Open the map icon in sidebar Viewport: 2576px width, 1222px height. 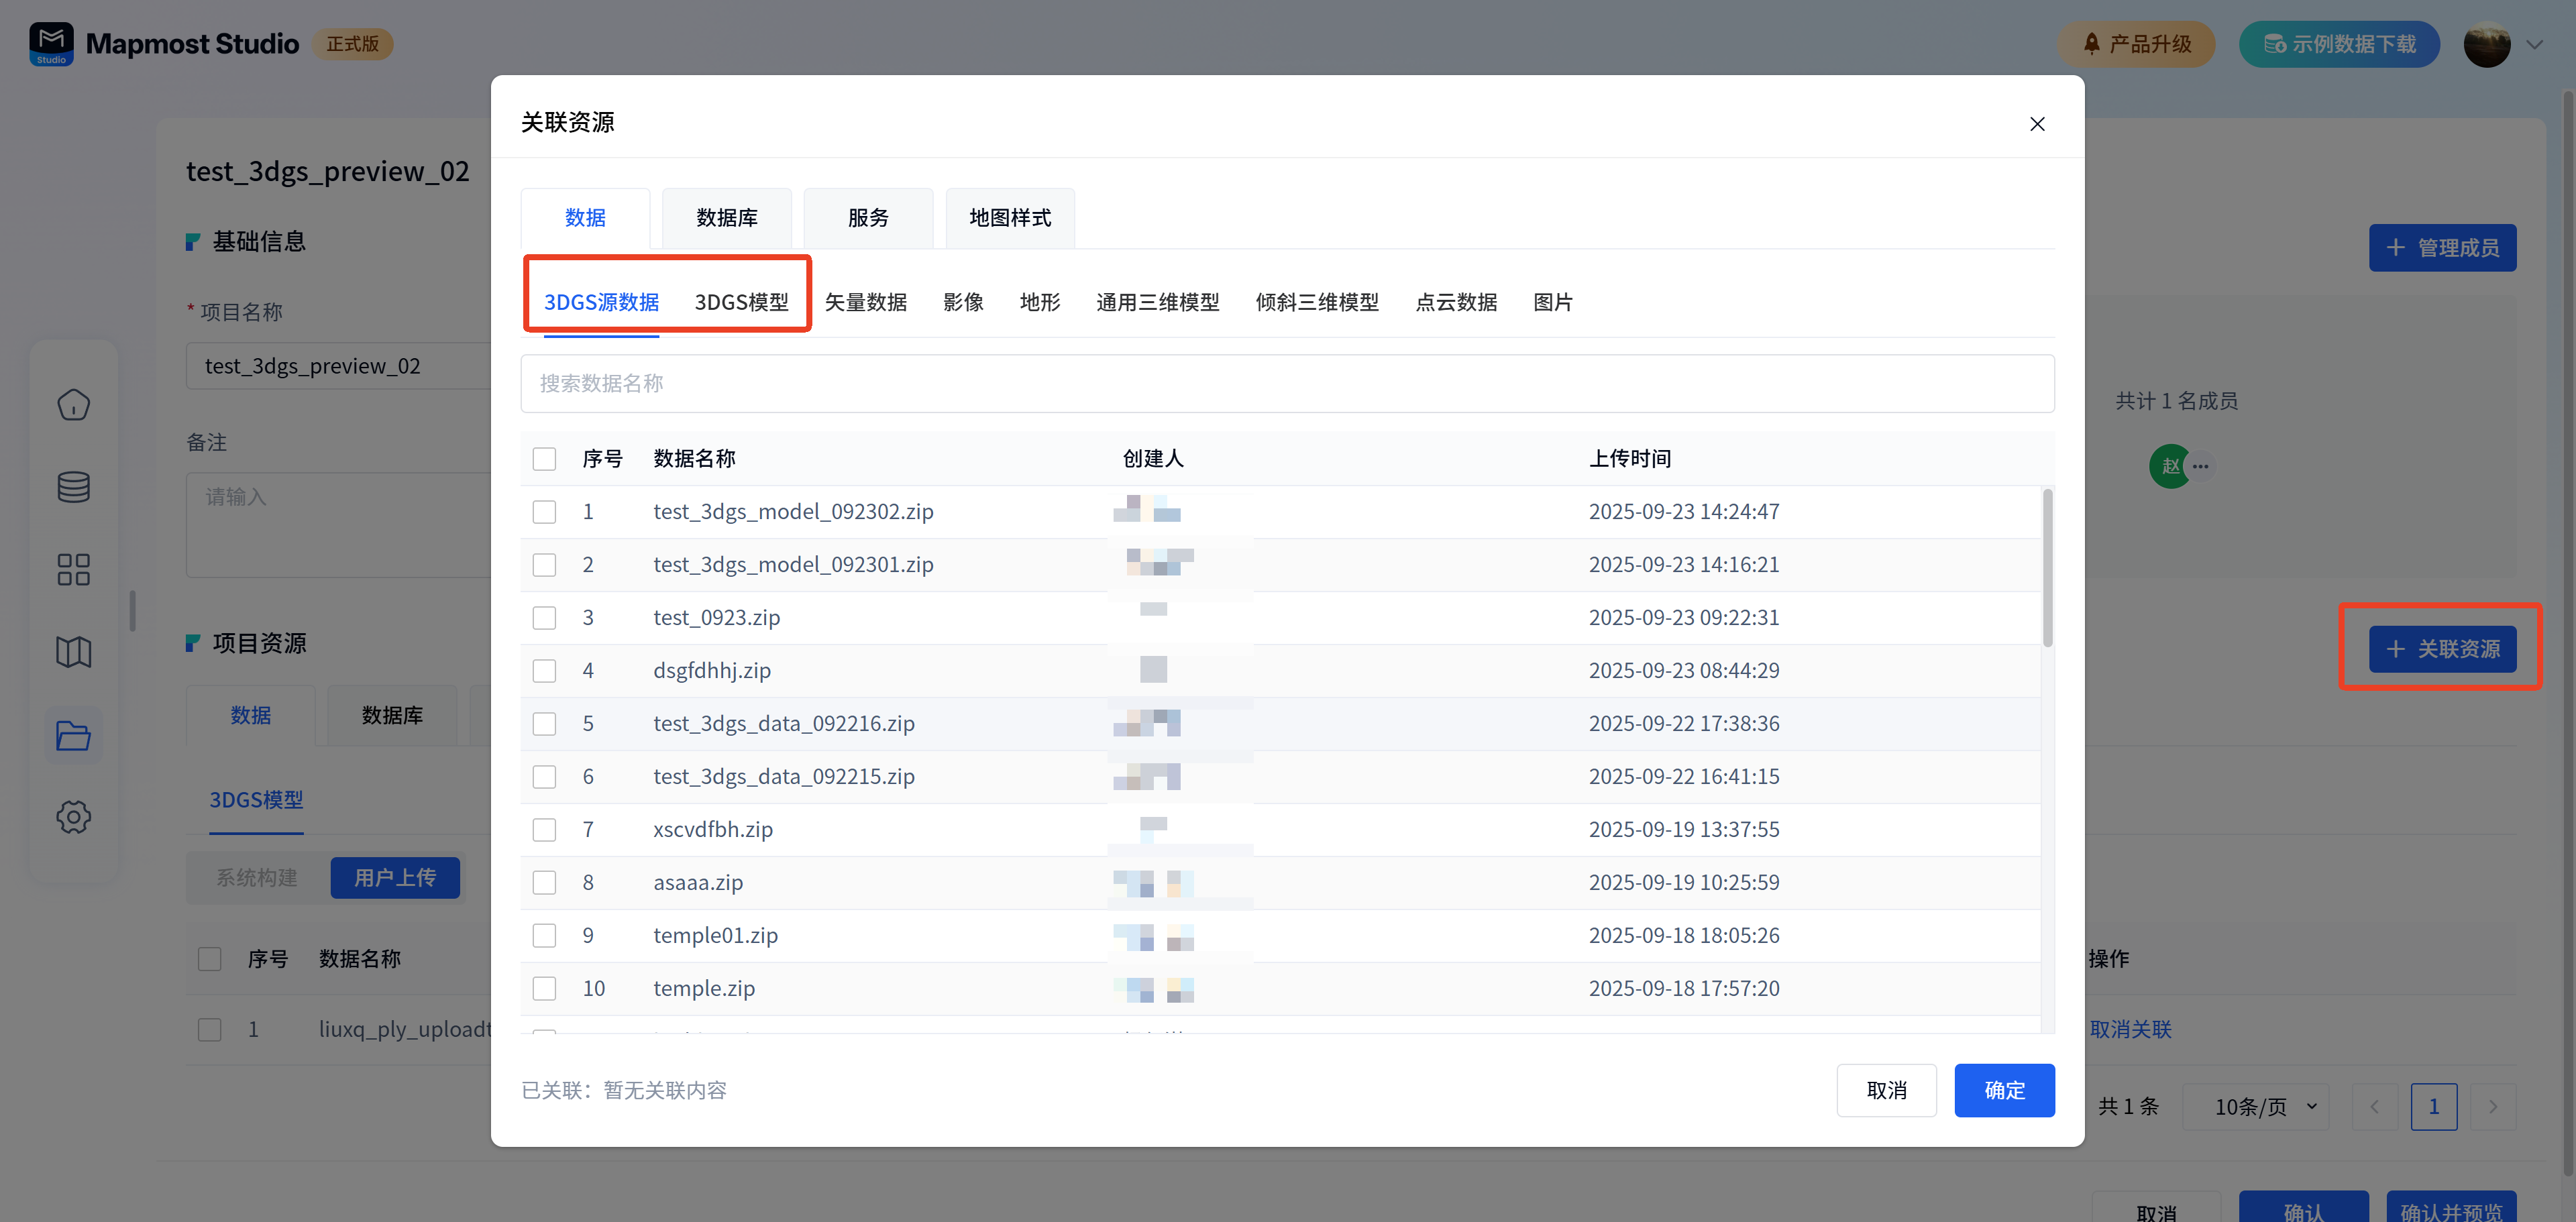coord(73,652)
